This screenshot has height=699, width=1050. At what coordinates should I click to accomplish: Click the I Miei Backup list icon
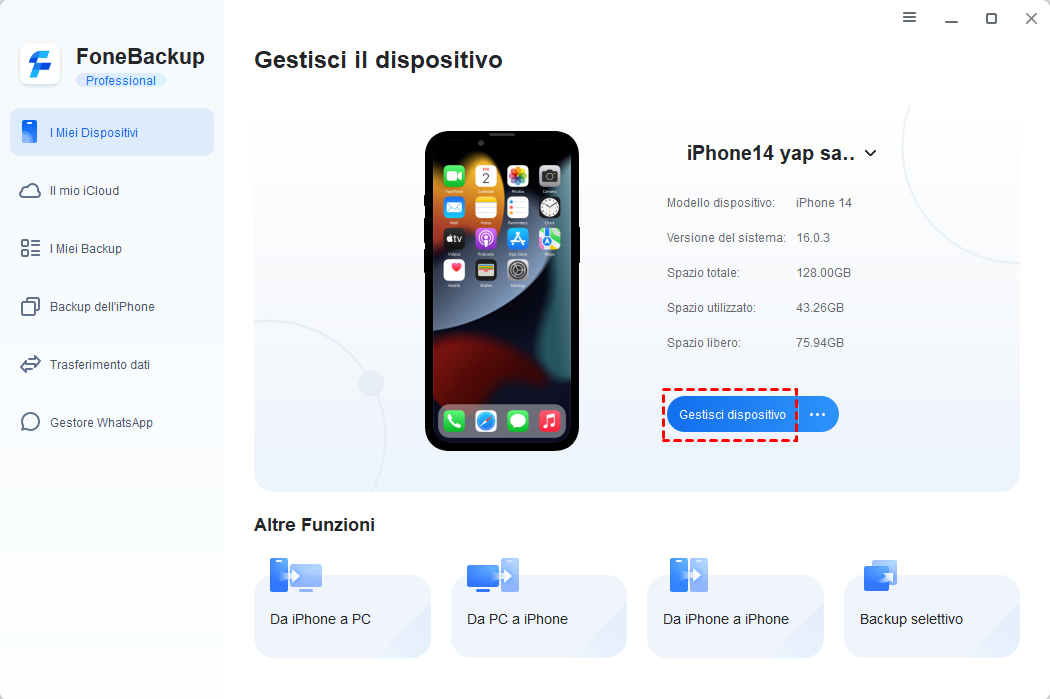[30, 248]
